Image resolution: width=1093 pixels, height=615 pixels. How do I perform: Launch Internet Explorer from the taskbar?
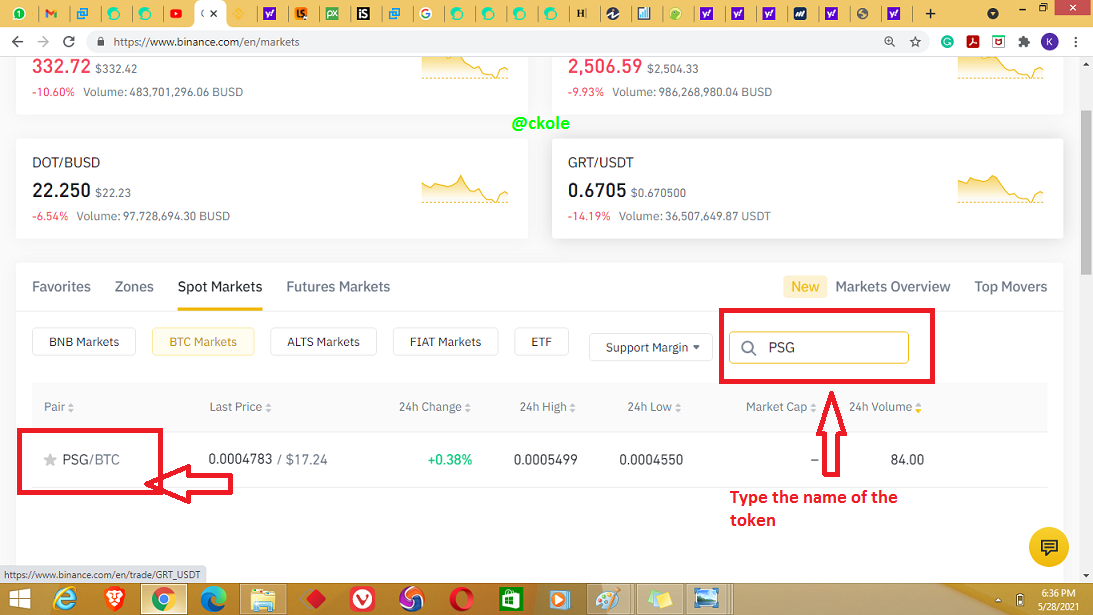(65, 599)
